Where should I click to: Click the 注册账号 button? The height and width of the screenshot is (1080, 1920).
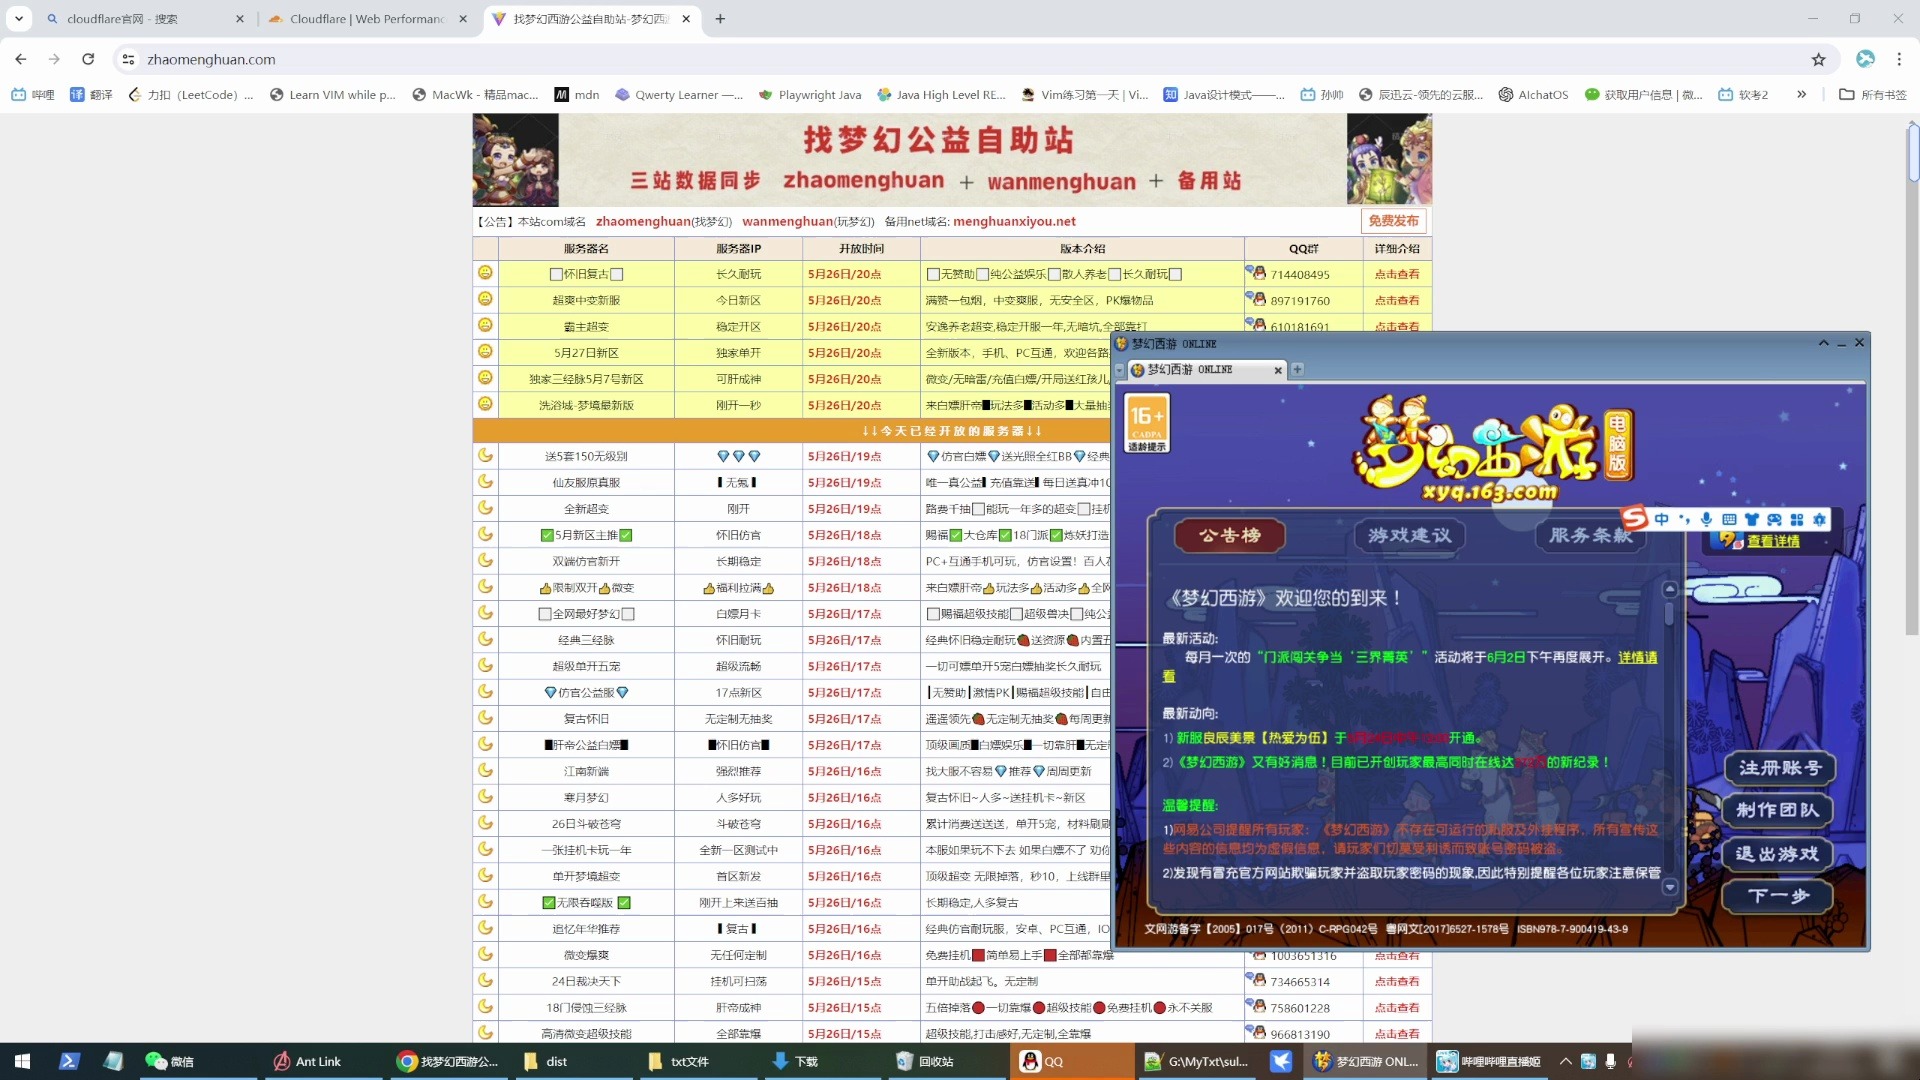pyautogui.click(x=1779, y=768)
